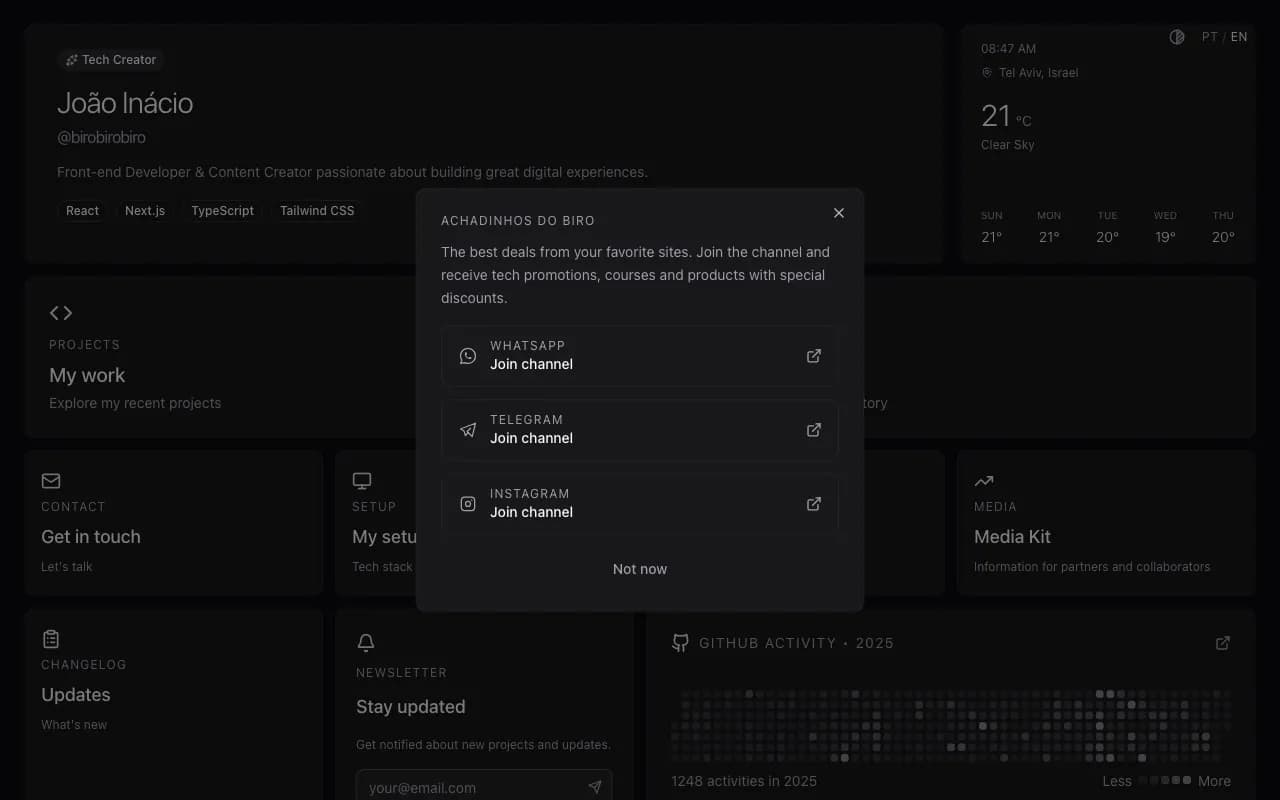1280x800 pixels.
Task: Click the WhatsApp icon in the modal
Action: click(467, 355)
